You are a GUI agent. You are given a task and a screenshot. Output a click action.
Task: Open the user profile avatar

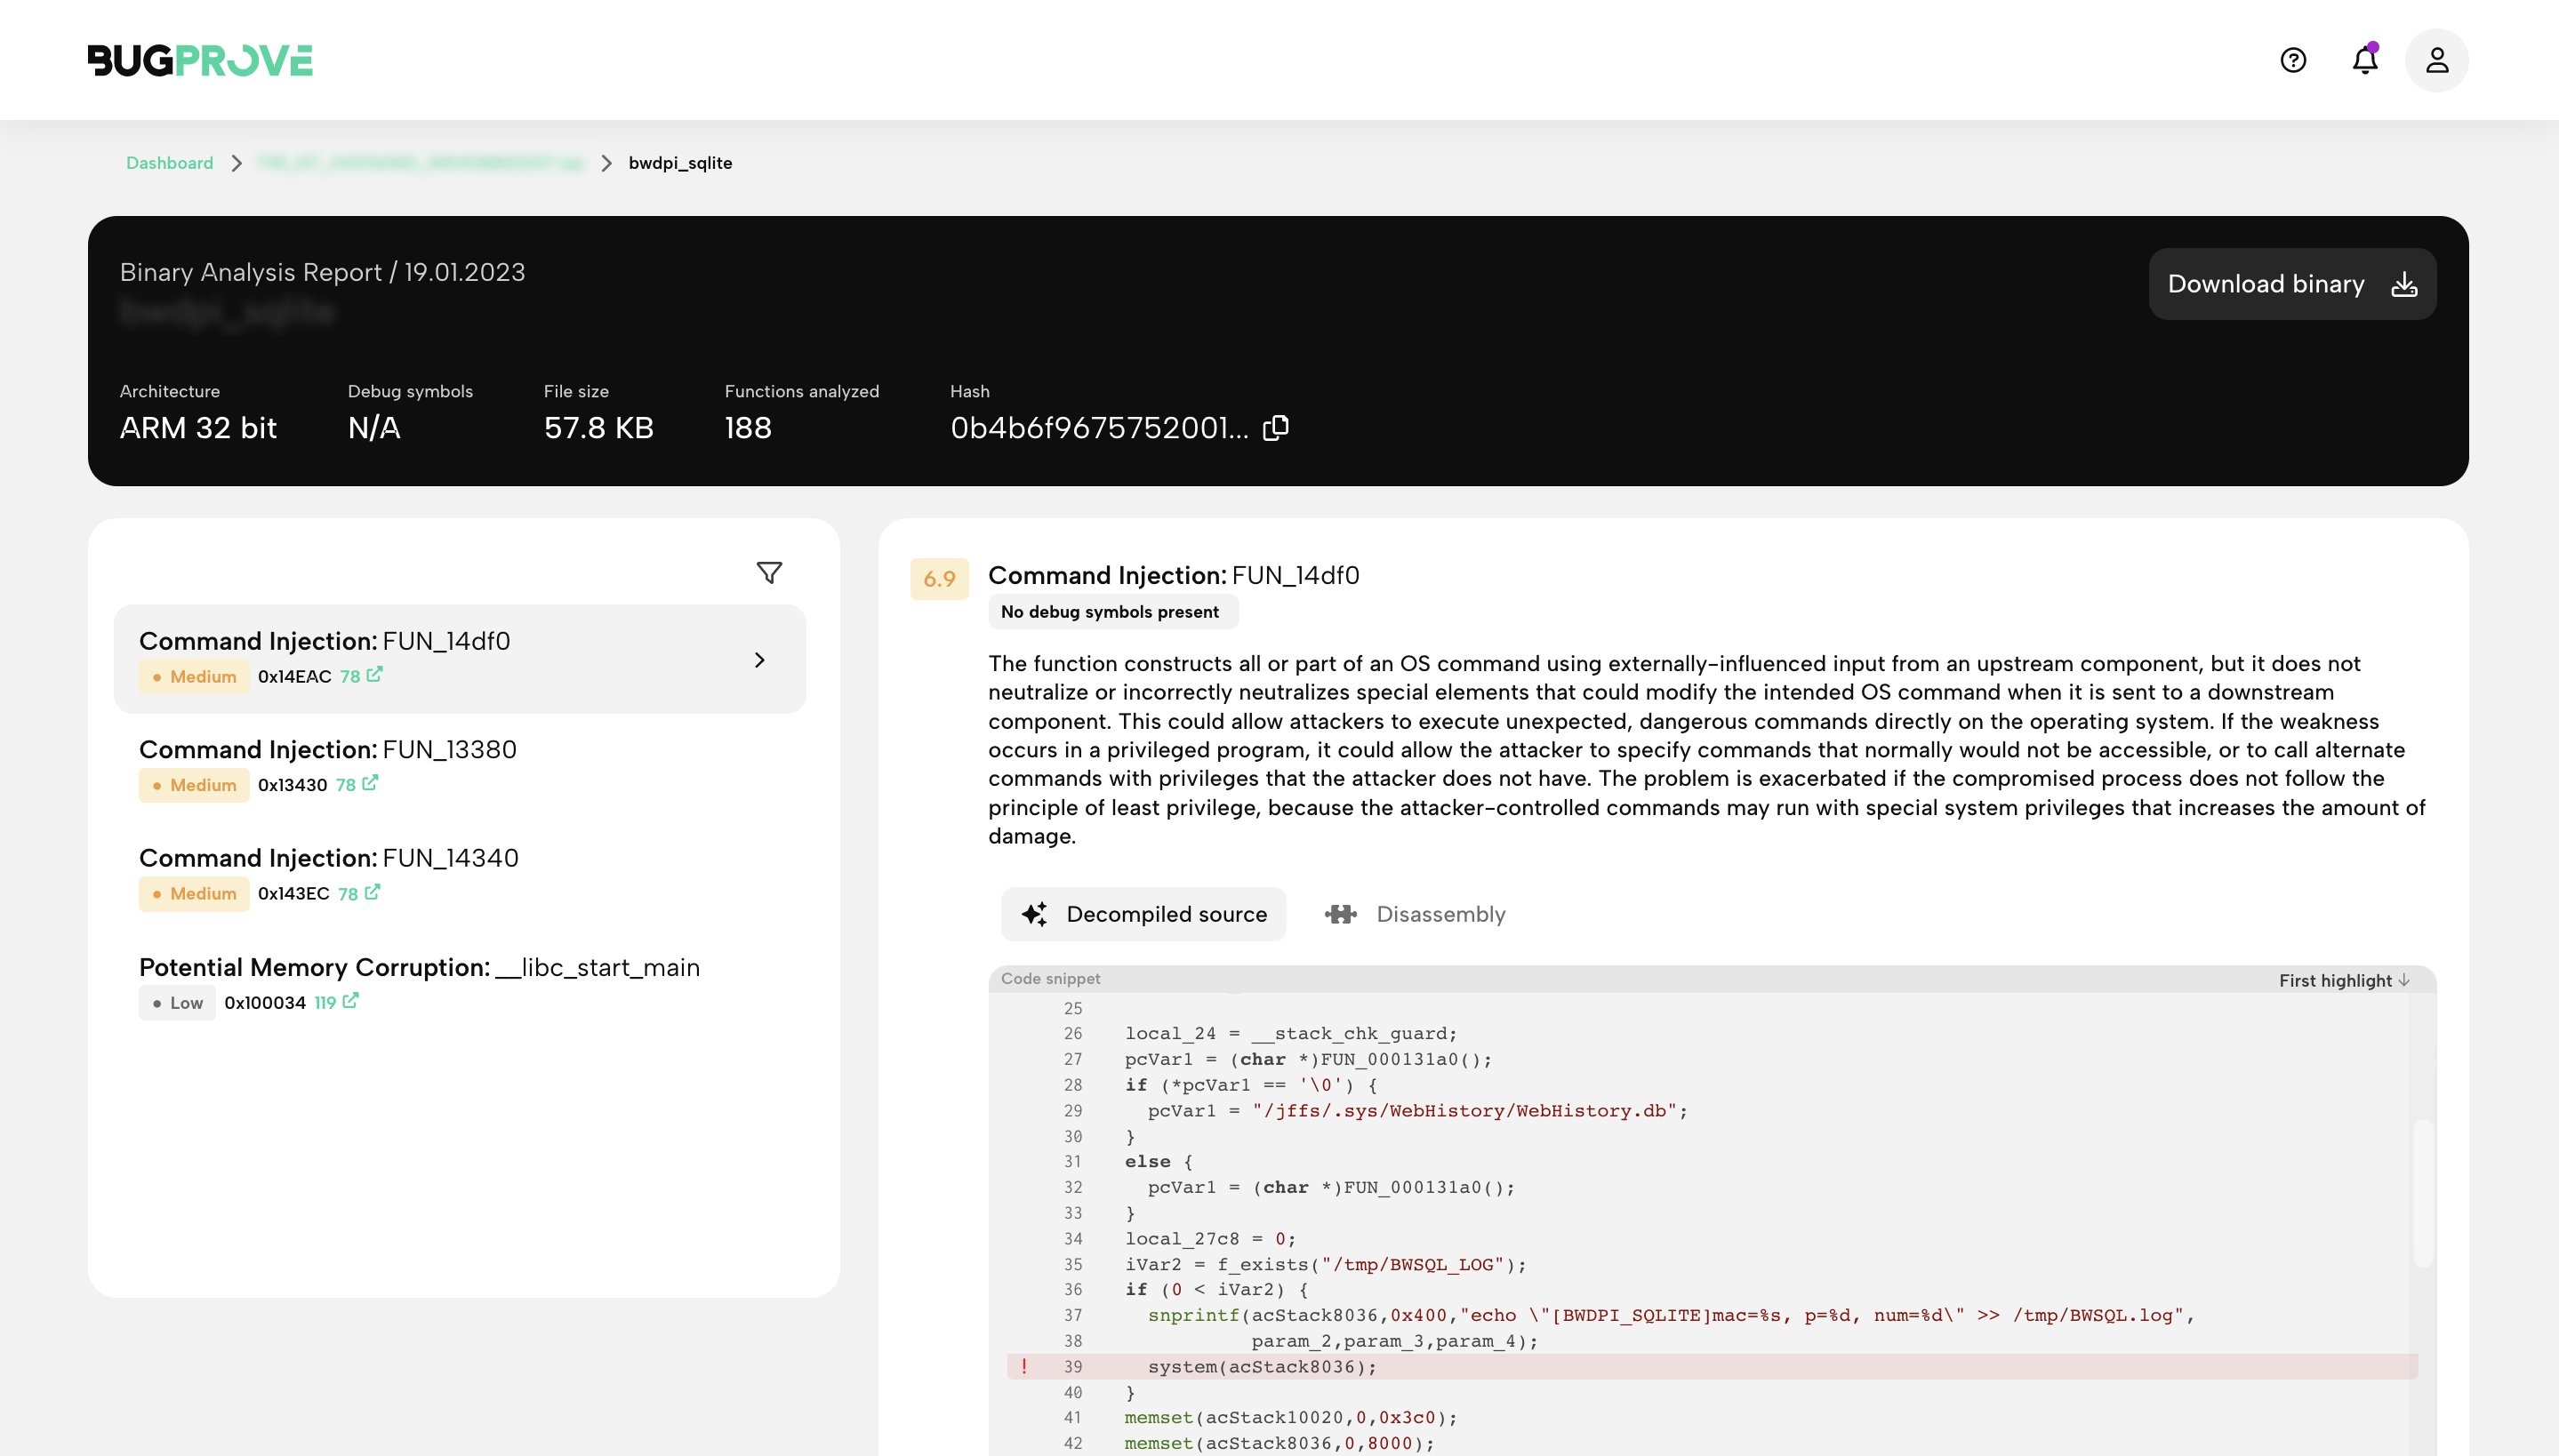tap(2436, 60)
